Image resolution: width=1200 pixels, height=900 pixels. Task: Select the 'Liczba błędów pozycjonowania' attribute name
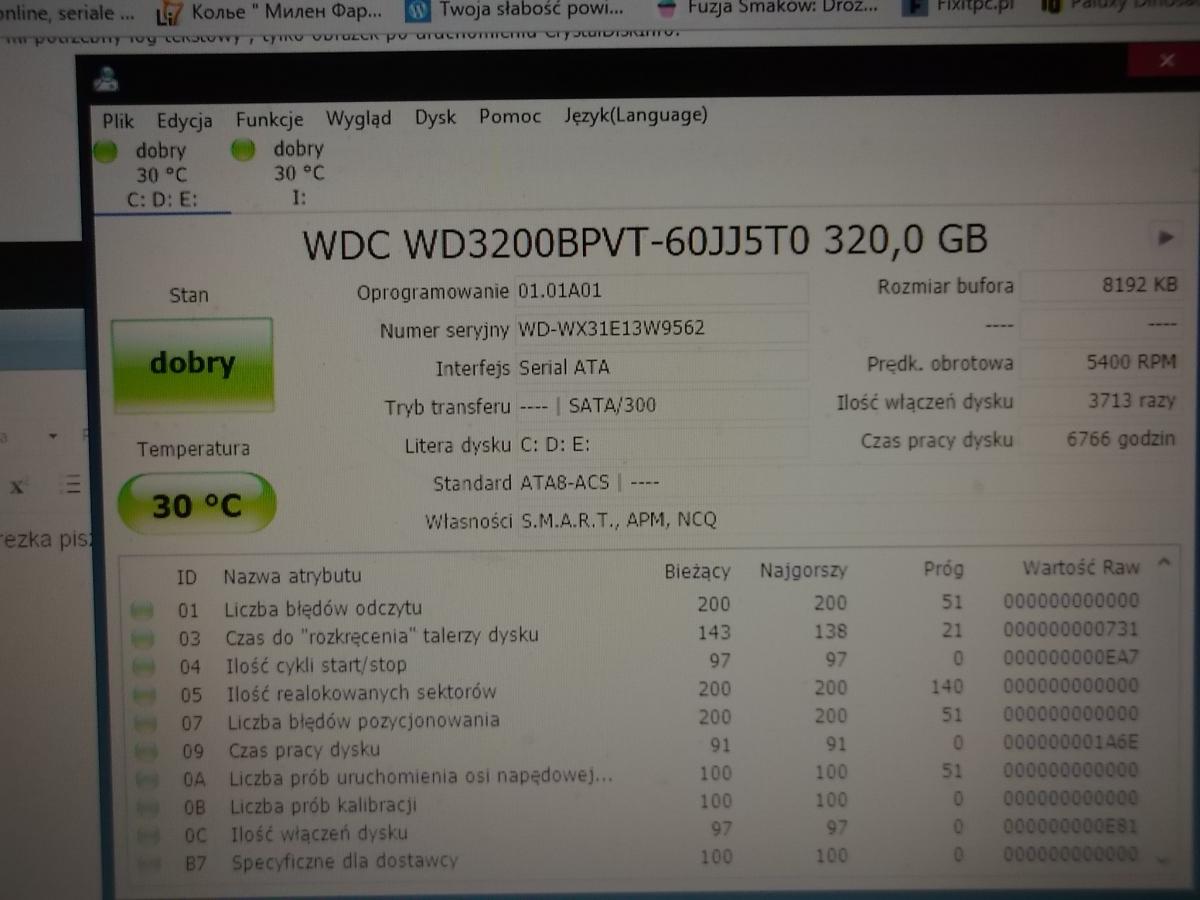click(x=364, y=721)
